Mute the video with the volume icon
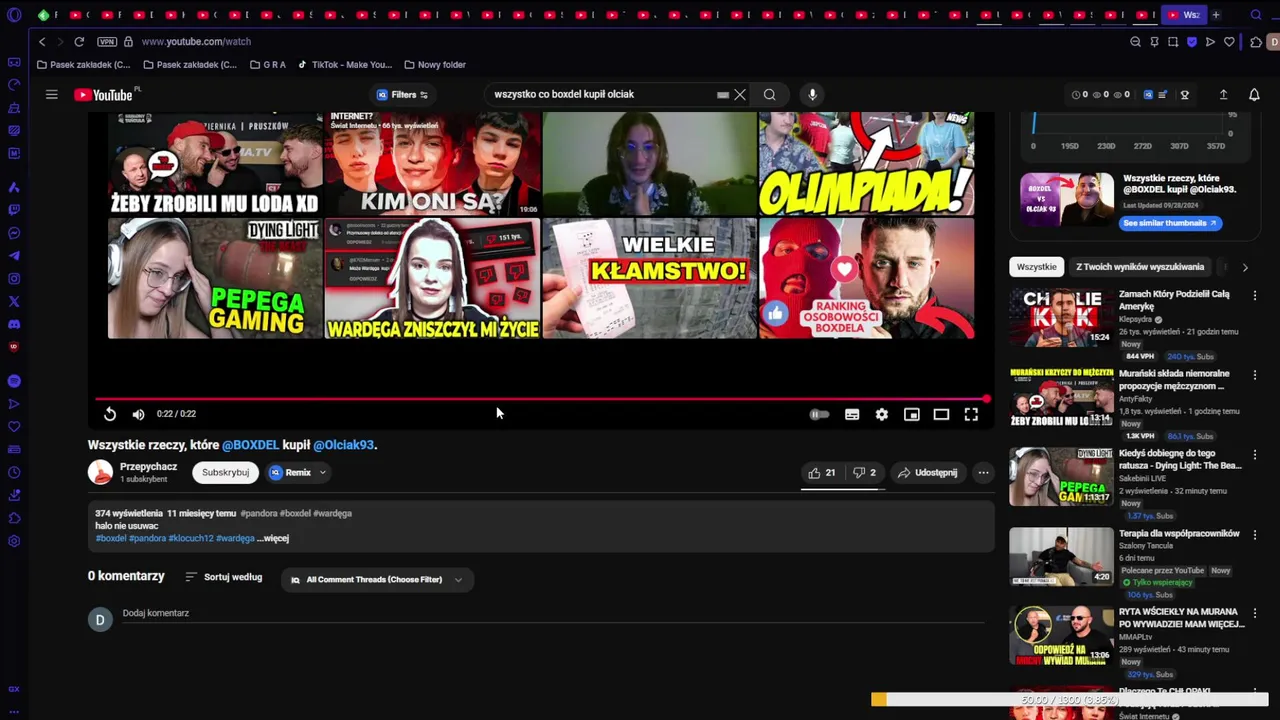Viewport: 1280px width, 720px height. click(x=138, y=414)
